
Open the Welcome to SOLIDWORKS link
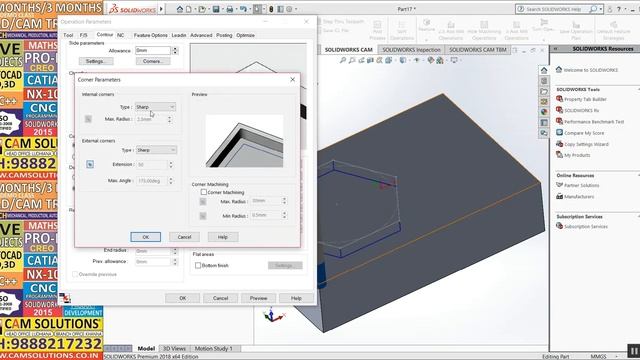pos(591,70)
